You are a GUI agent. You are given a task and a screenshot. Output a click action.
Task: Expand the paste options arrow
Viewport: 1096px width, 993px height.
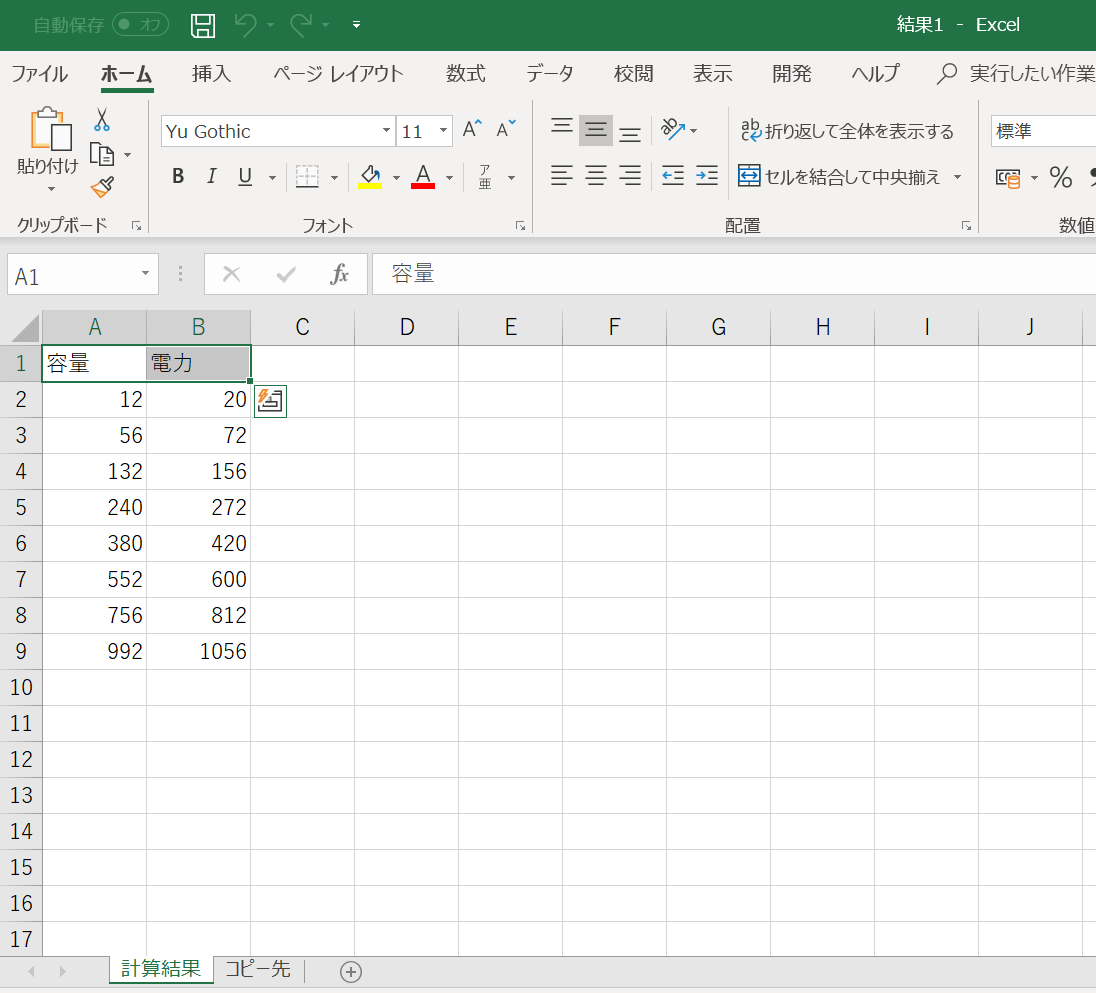click(50, 189)
